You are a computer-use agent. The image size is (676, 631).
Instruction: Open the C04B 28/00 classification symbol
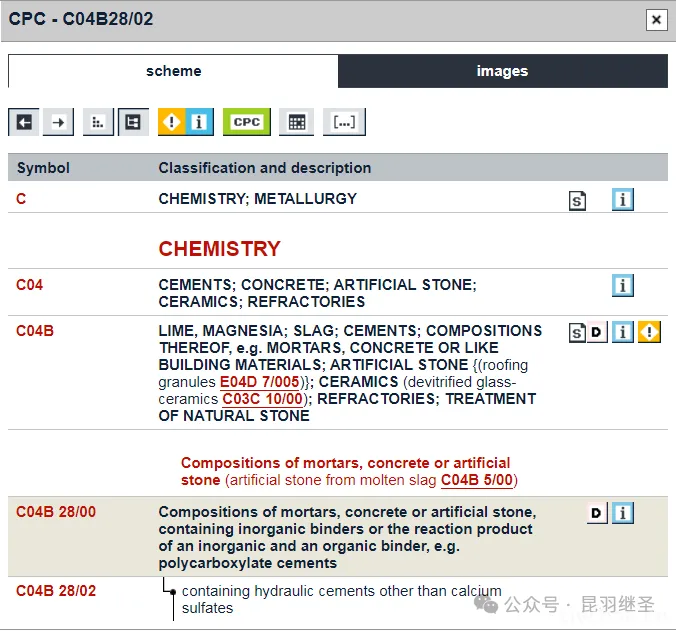[56, 512]
